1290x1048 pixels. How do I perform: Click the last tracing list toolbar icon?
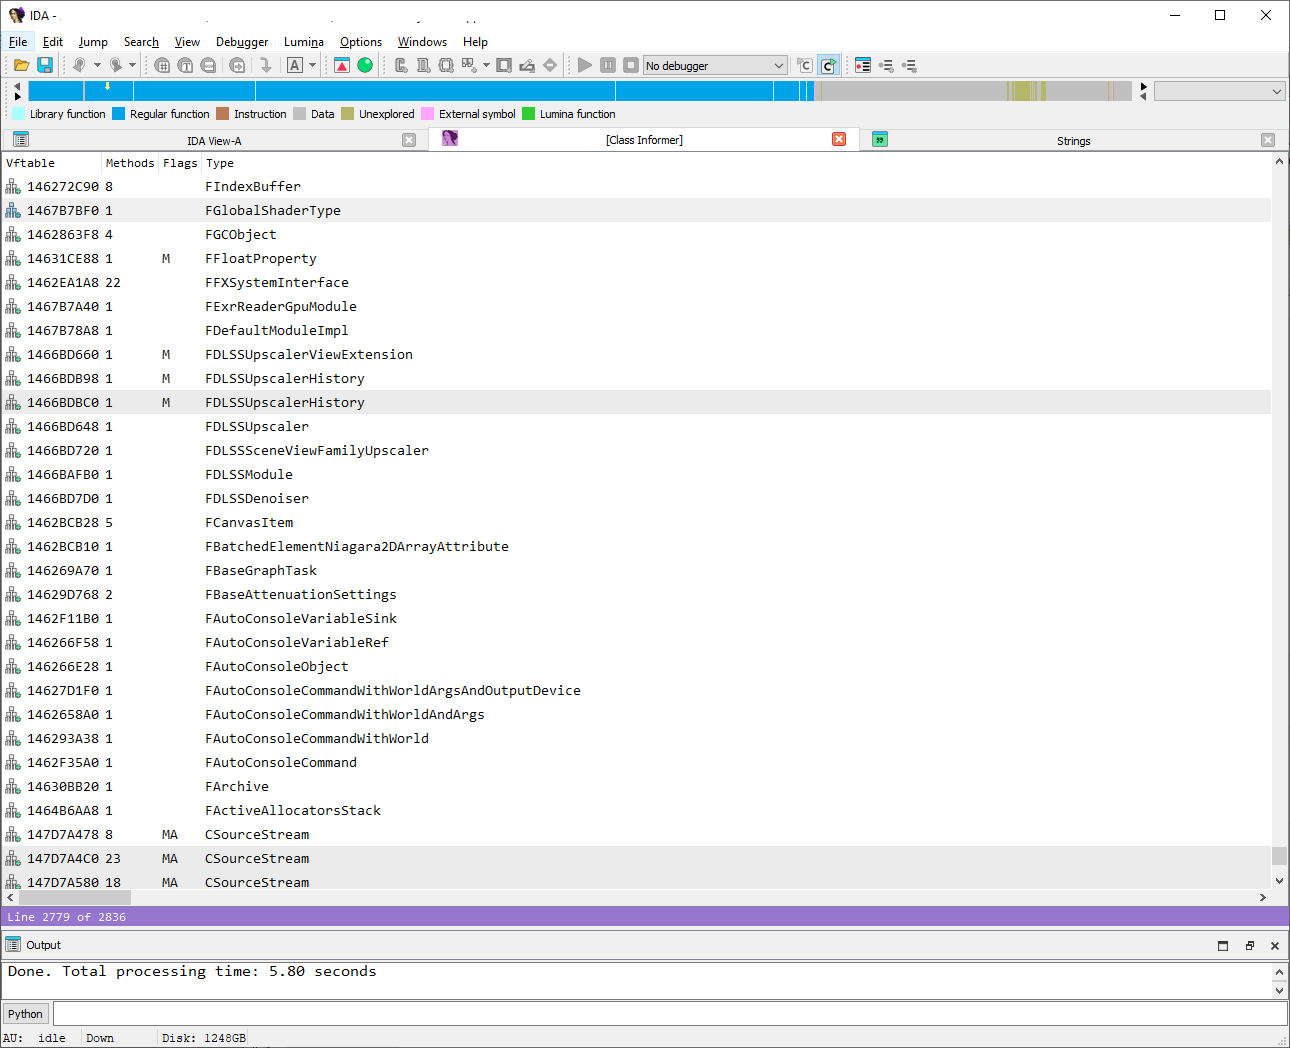[x=909, y=65]
